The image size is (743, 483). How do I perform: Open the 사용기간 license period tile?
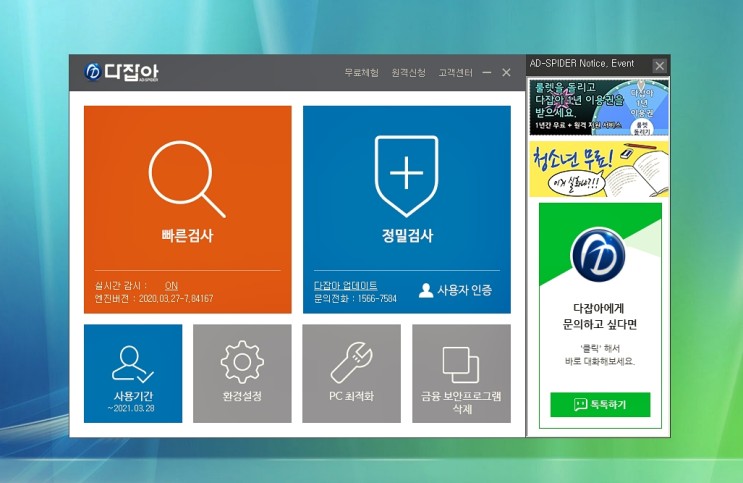pos(133,374)
